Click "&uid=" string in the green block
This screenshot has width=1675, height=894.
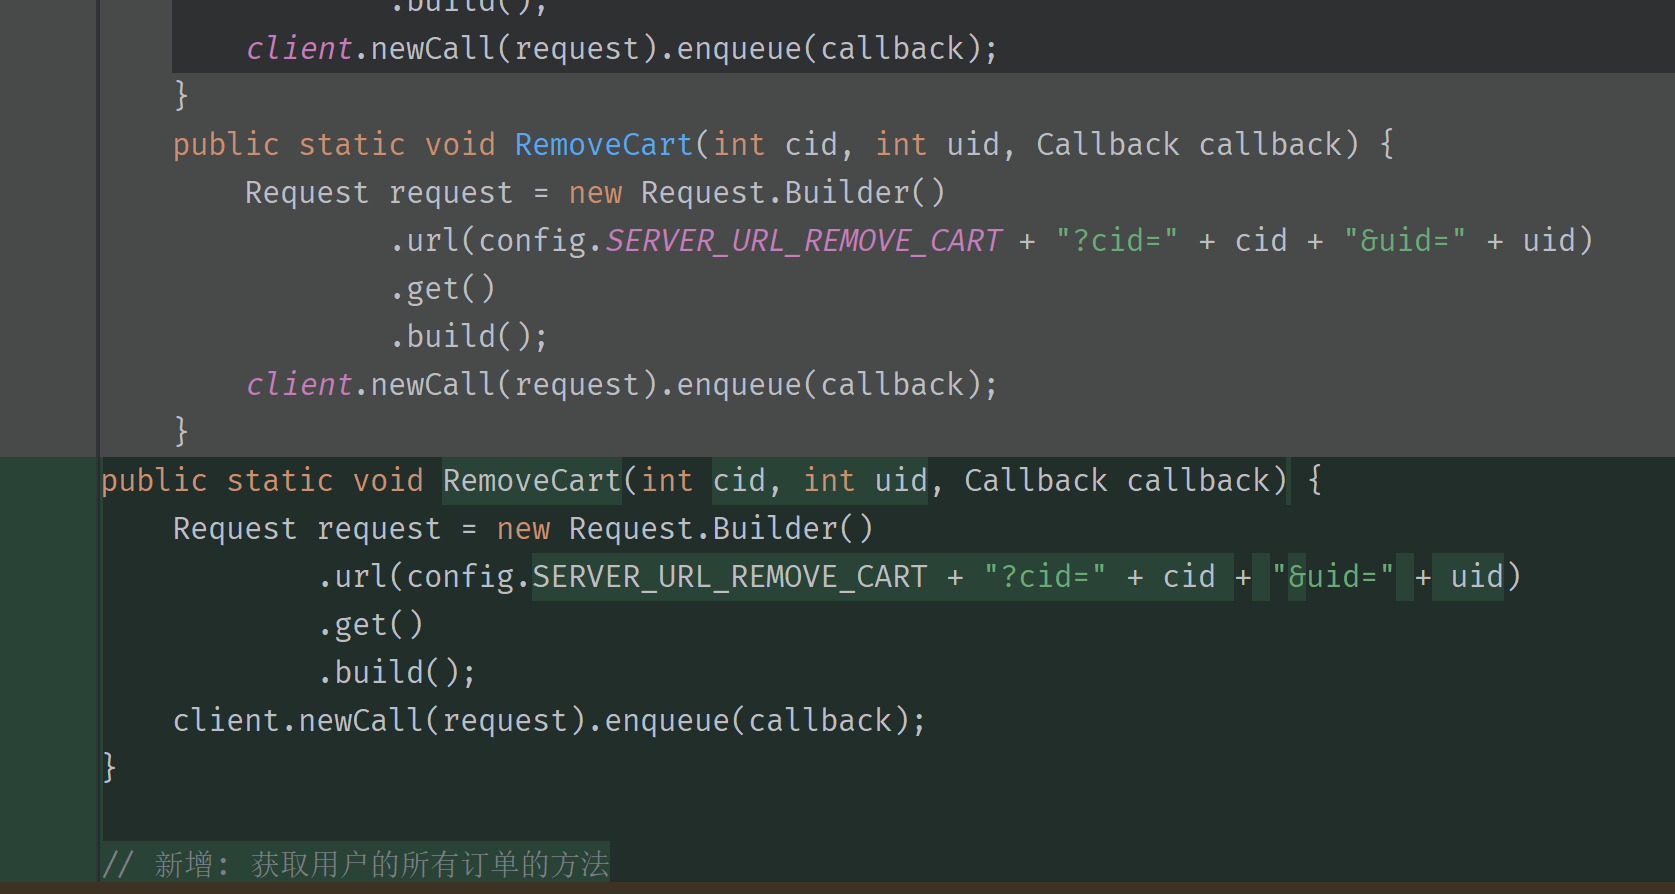pos(1333,577)
